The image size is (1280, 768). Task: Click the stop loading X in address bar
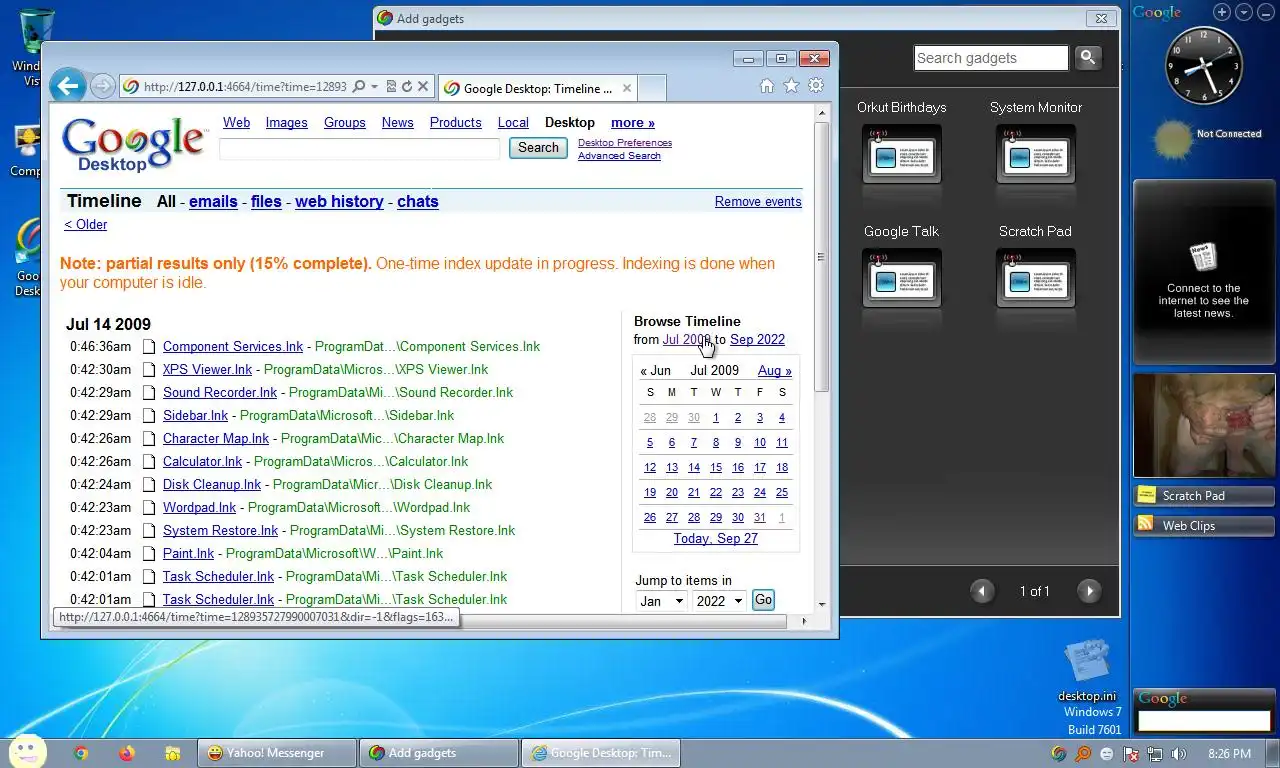[x=423, y=87]
